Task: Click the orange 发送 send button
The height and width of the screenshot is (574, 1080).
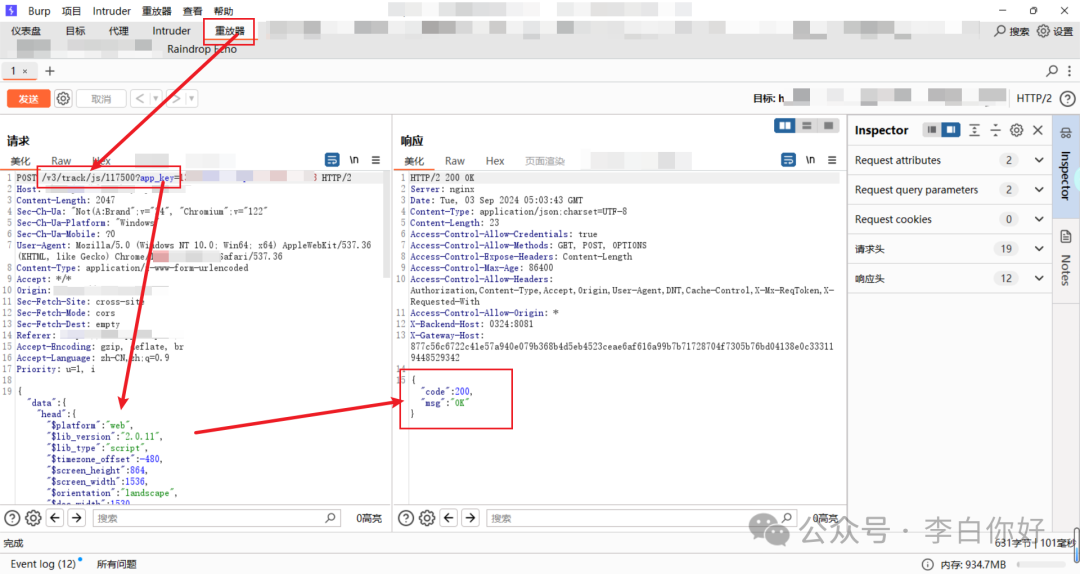Action: (28, 99)
